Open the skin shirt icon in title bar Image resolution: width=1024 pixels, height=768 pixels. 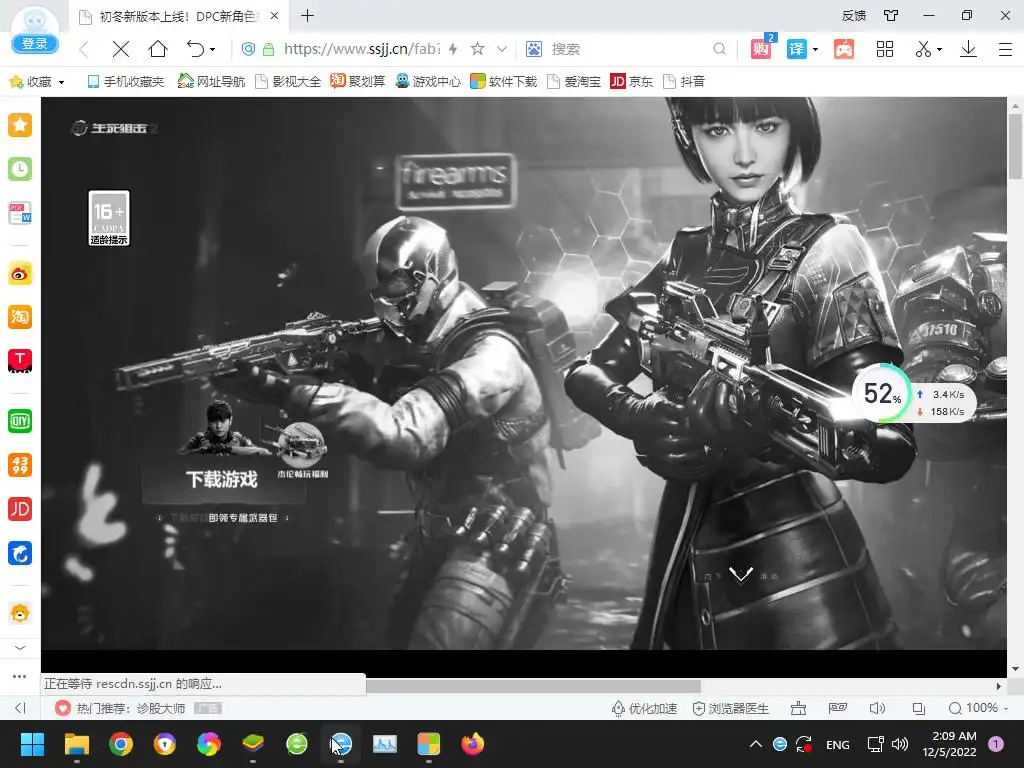(891, 16)
